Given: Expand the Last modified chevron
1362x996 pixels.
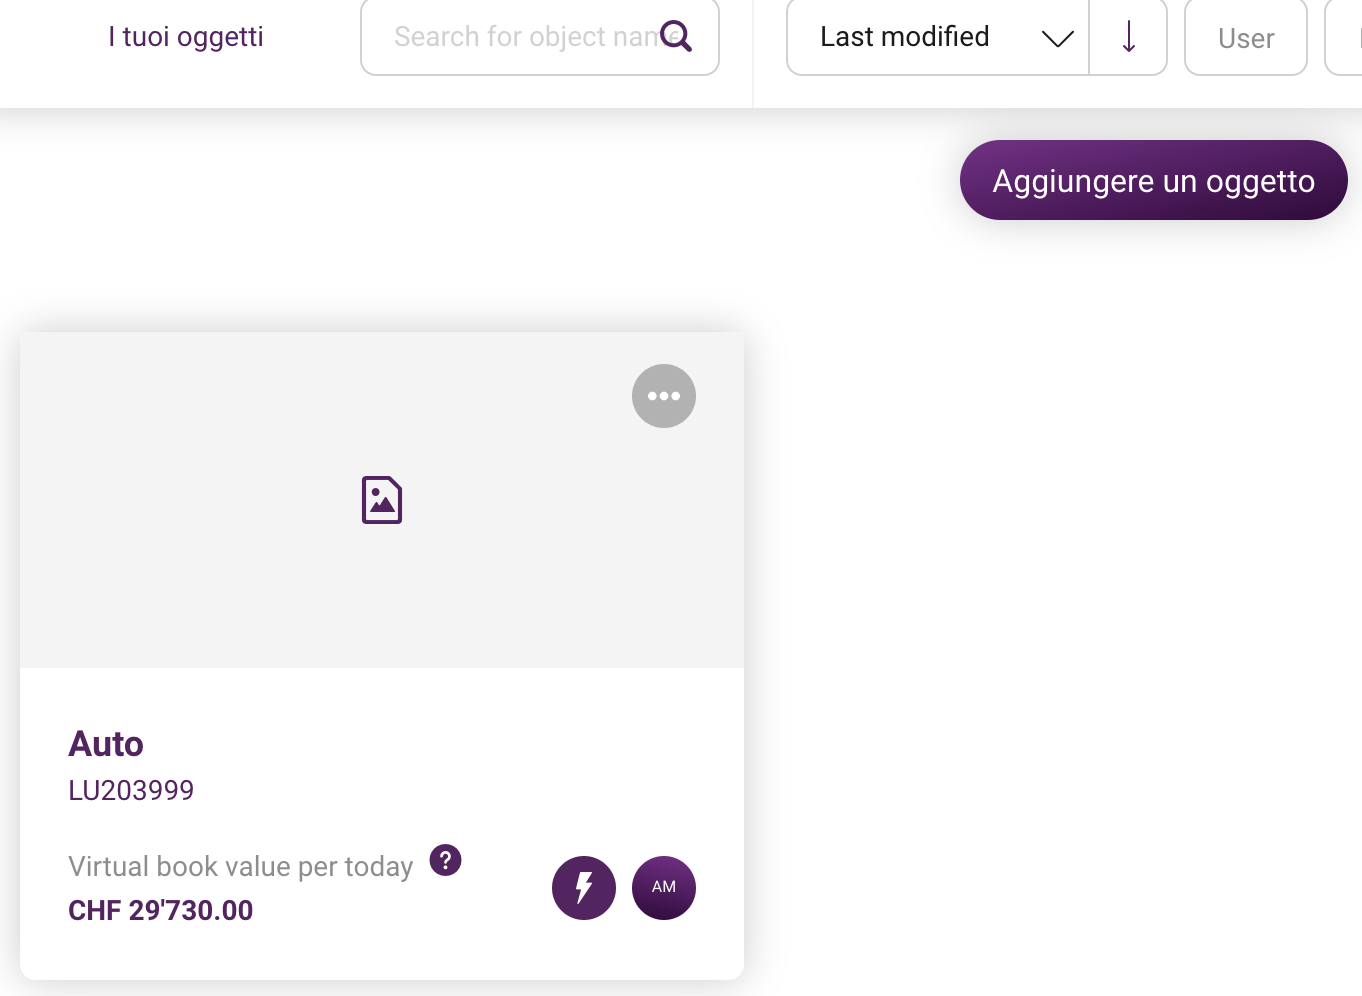Looking at the screenshot, I should point(1057,38).
